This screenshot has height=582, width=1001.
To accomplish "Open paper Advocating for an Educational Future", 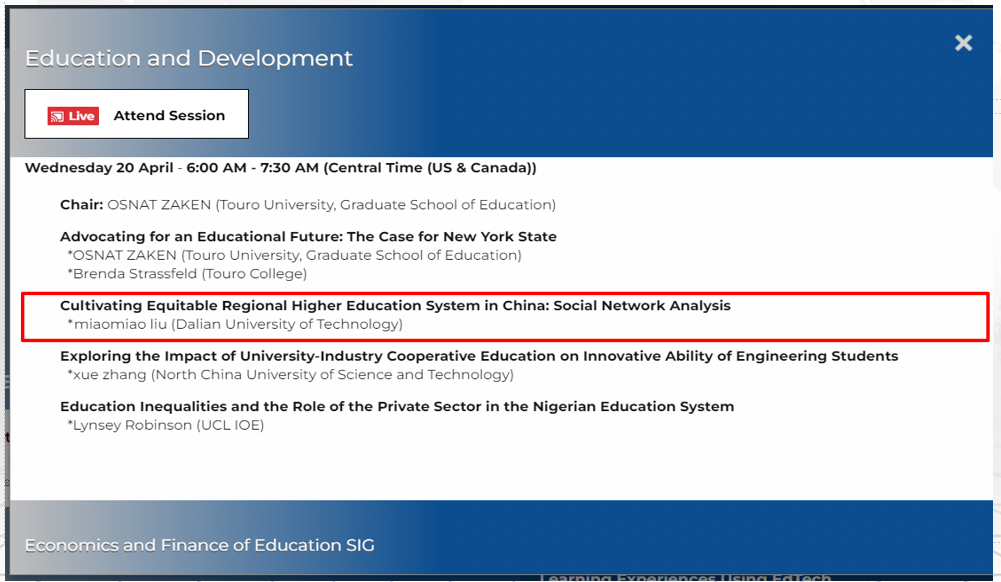I will point(308,237).
